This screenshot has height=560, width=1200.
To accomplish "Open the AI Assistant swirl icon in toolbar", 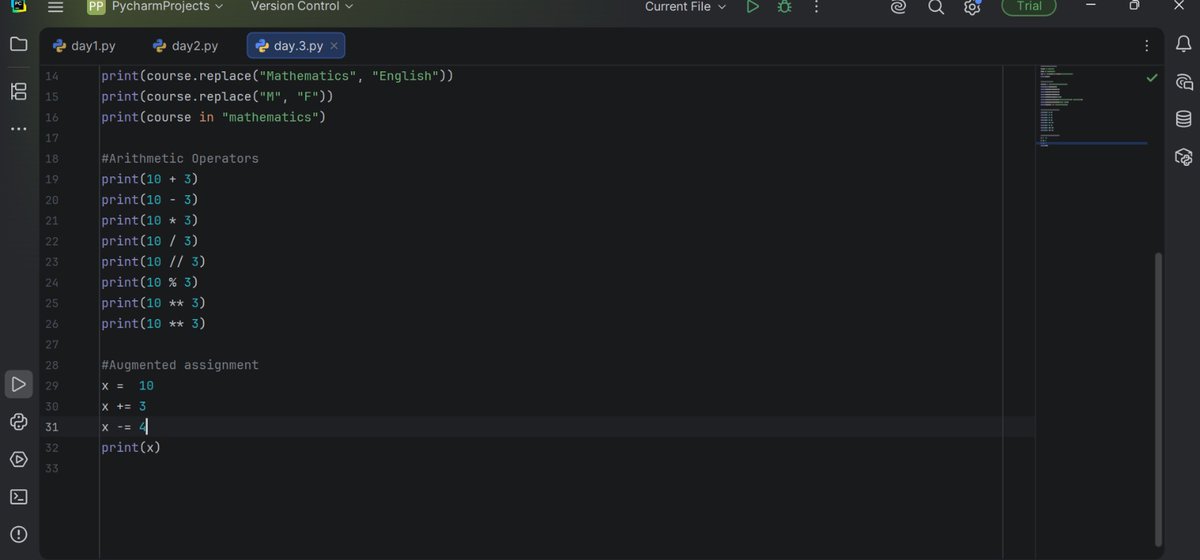I will [x=898, y=7].
